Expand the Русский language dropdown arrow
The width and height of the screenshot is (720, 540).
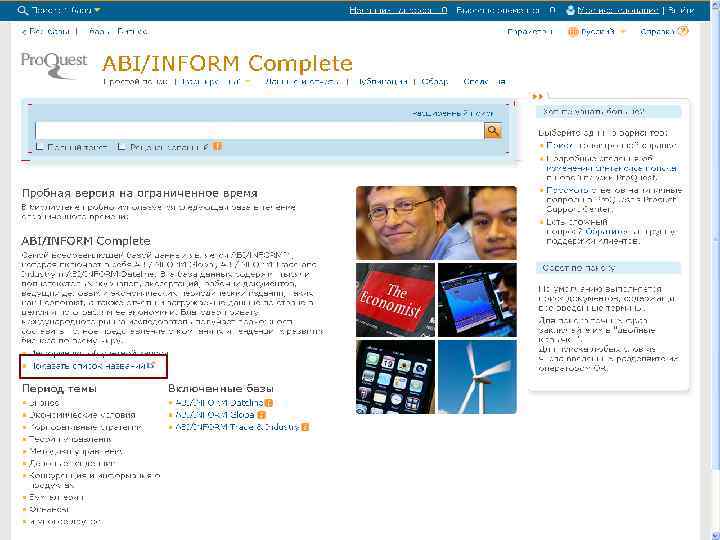pos(623,32)
